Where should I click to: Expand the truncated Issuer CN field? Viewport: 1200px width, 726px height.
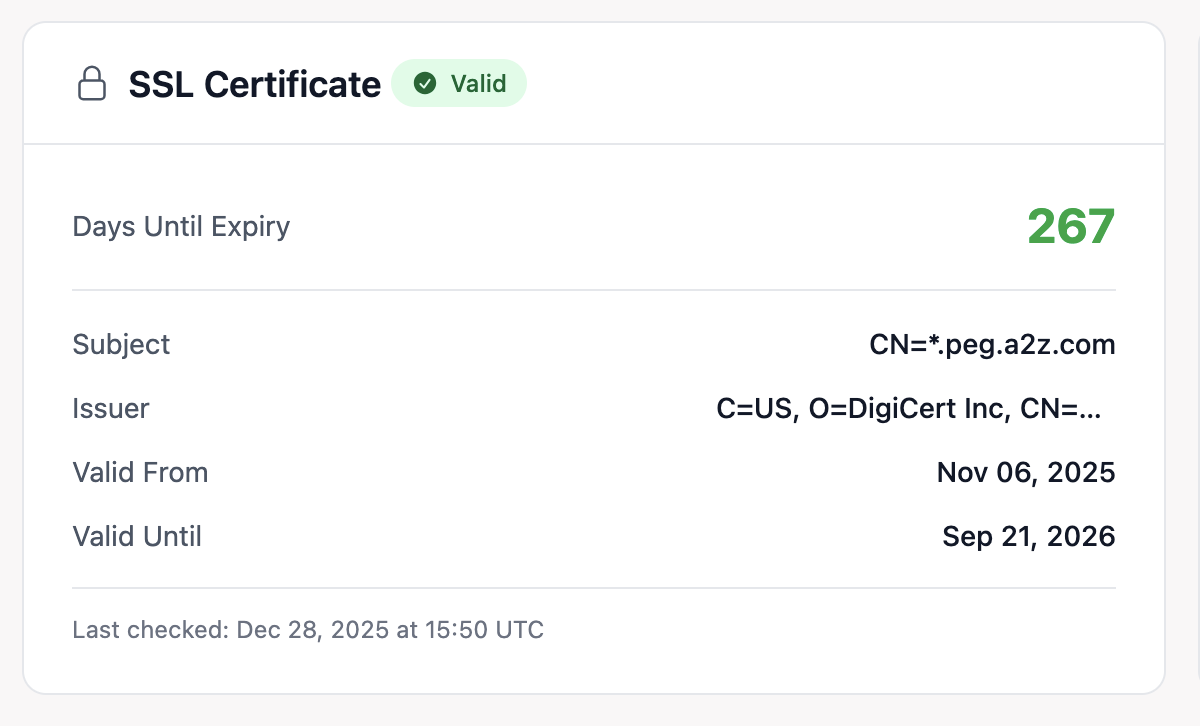(x=908, y=408)
